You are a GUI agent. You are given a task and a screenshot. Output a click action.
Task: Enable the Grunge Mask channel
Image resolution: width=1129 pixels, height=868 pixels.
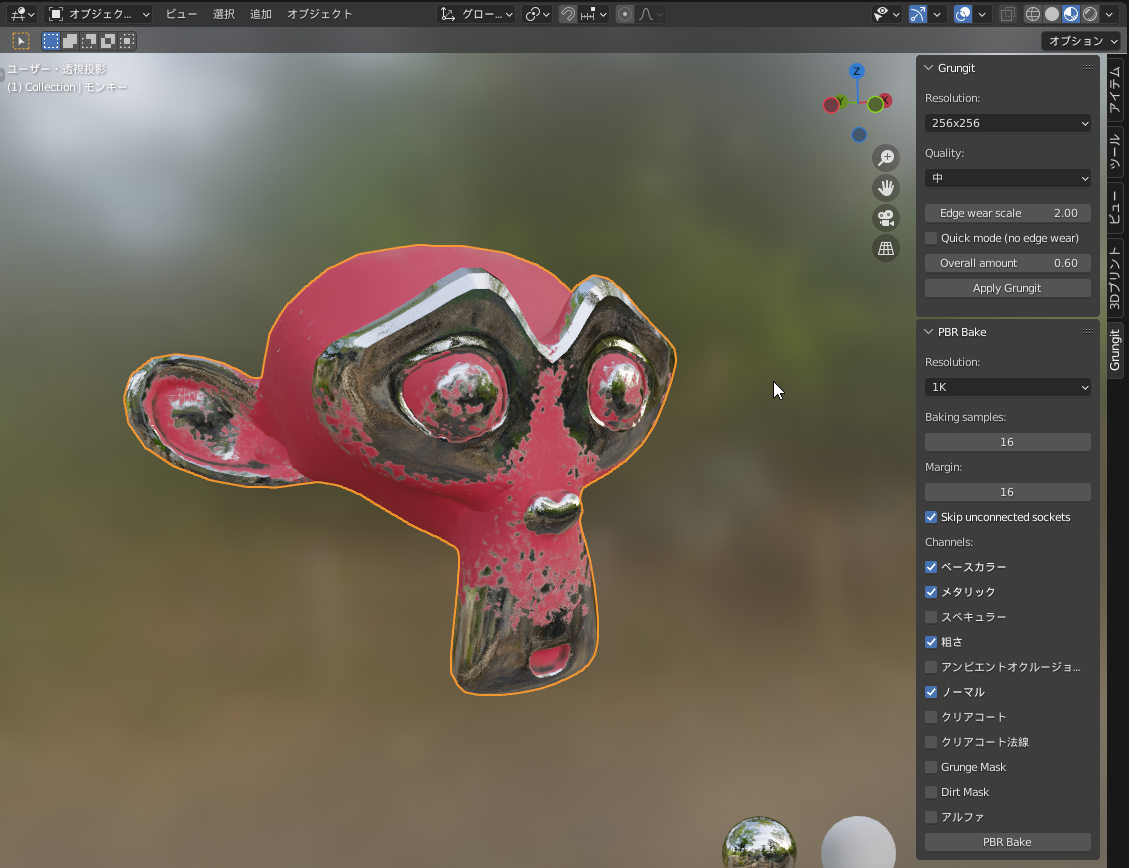(x=931, y=767)
